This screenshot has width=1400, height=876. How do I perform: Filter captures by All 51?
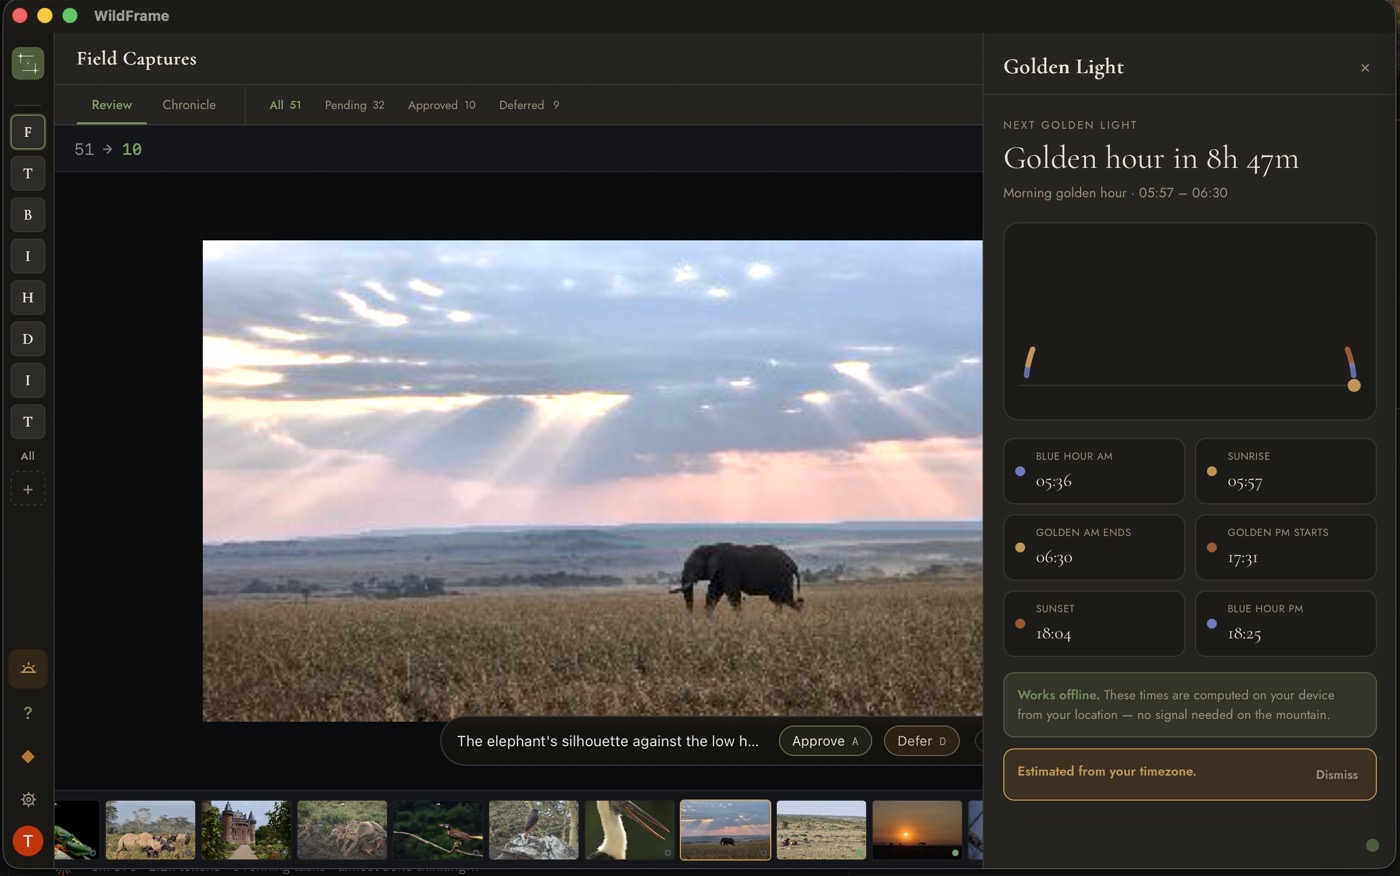(x=285, y=105)
